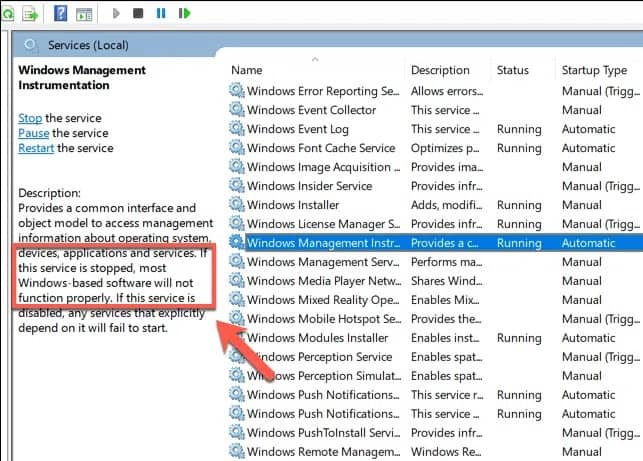Click gear icon of Windows Remote Management

pos(237,451)
